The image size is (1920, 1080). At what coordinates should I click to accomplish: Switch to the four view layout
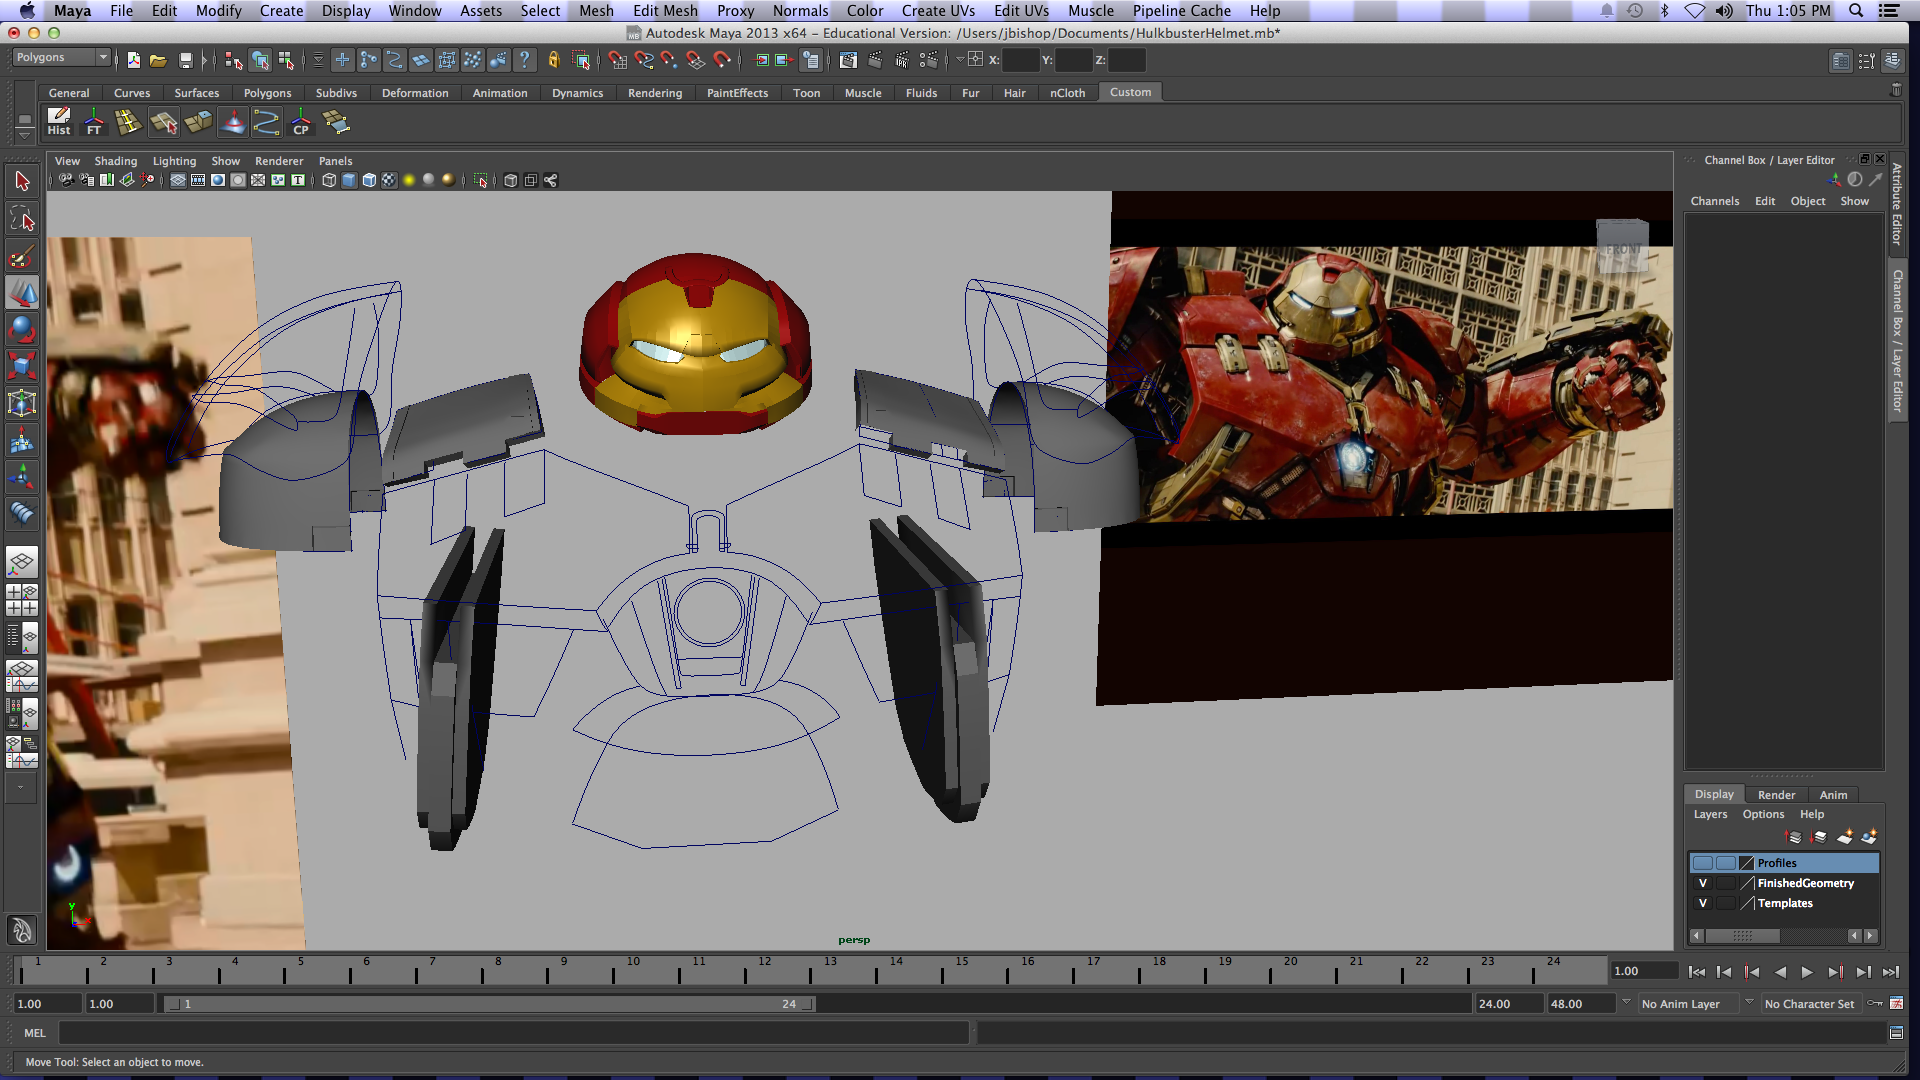[22, 600]
